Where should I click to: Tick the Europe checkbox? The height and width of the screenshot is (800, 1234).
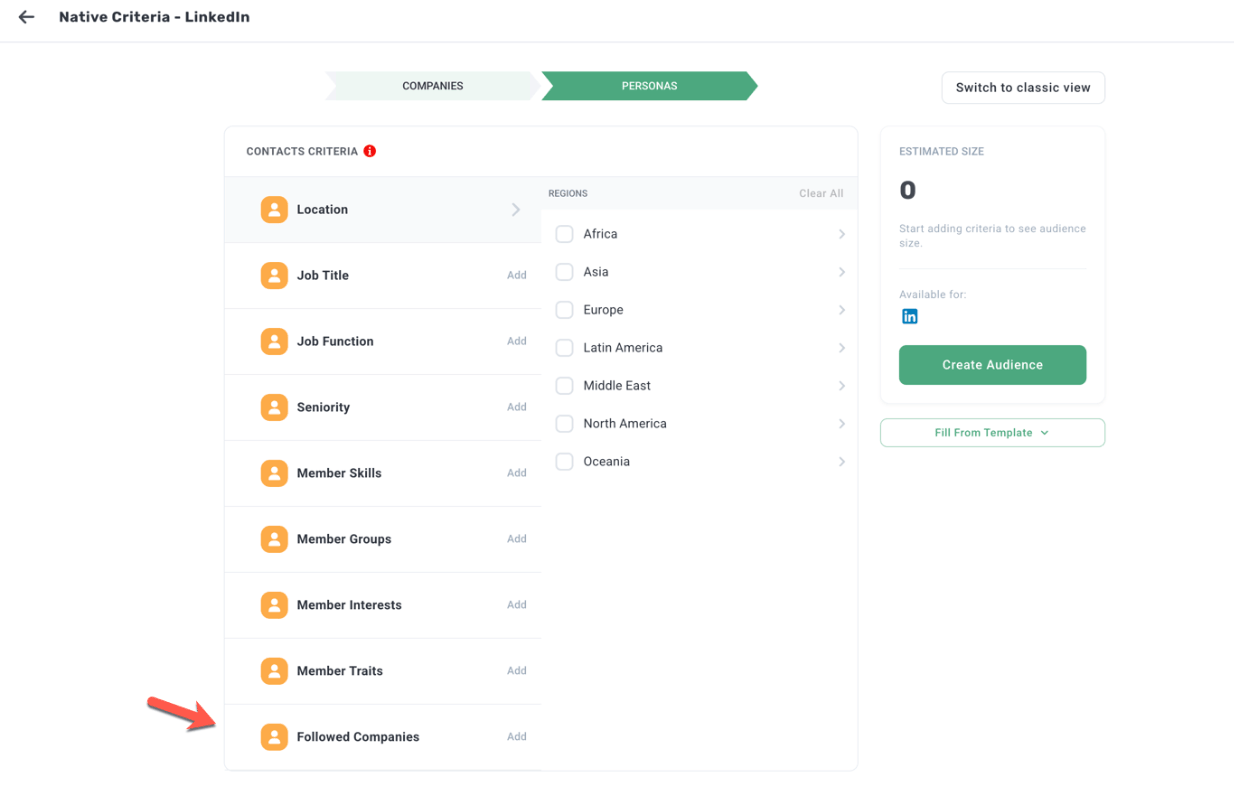click(x=564, y=310)
